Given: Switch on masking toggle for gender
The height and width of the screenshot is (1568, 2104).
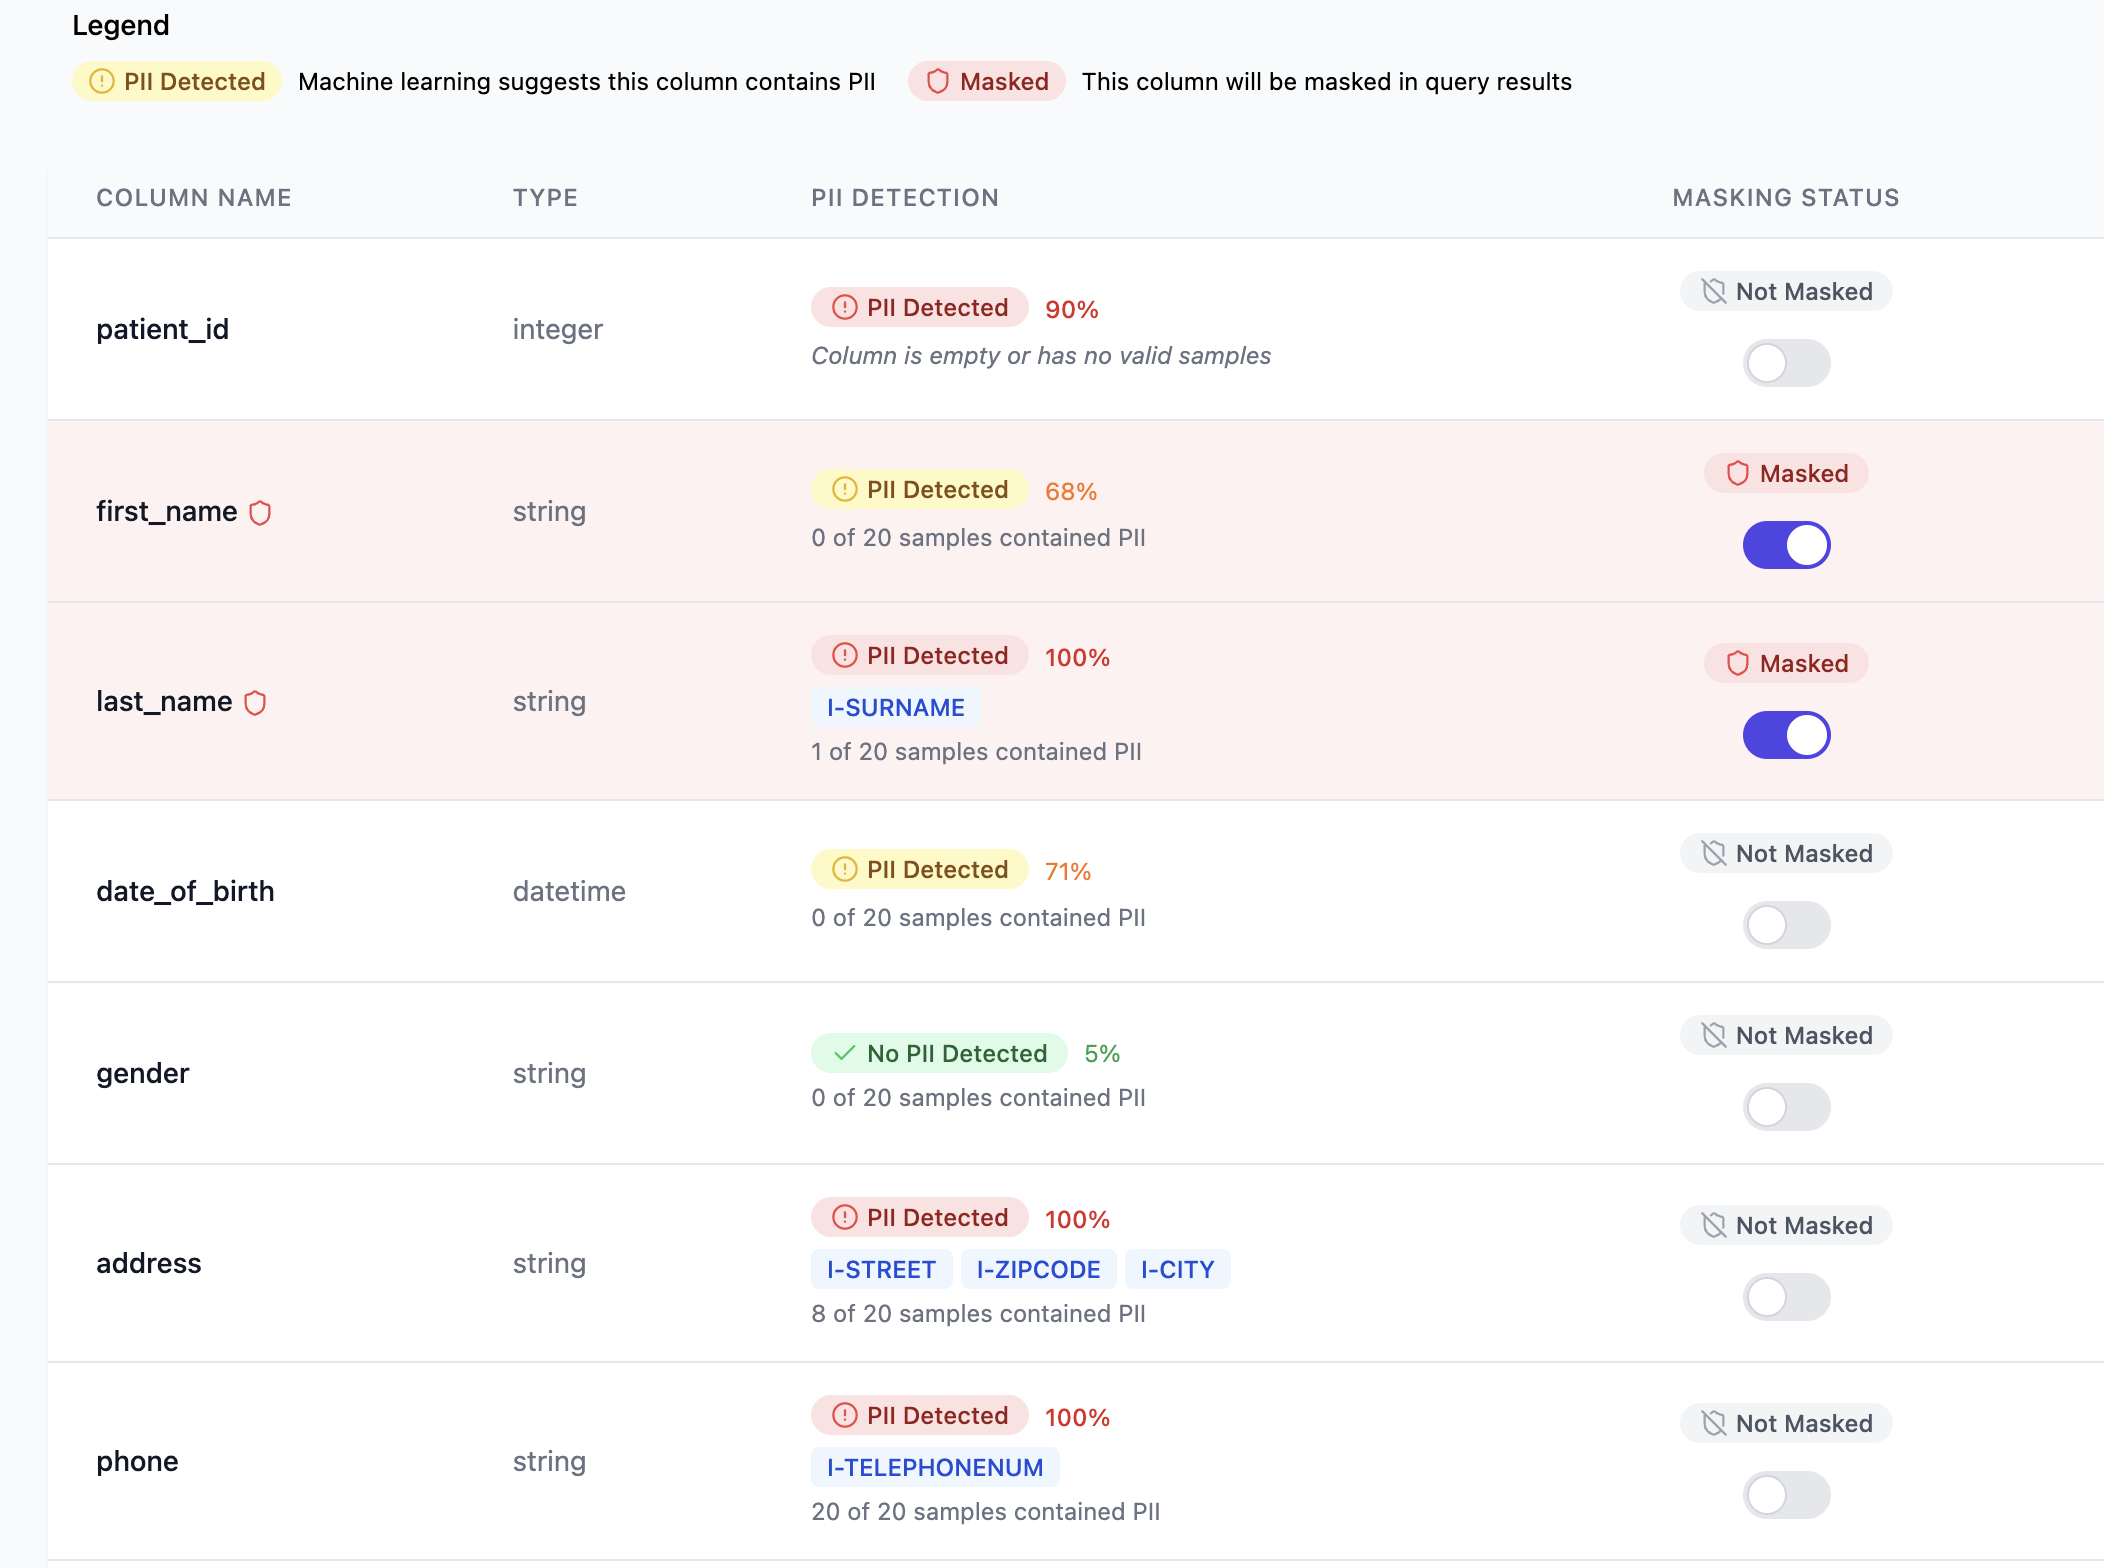Looking at the screenshot, I should point(1786,1107).
